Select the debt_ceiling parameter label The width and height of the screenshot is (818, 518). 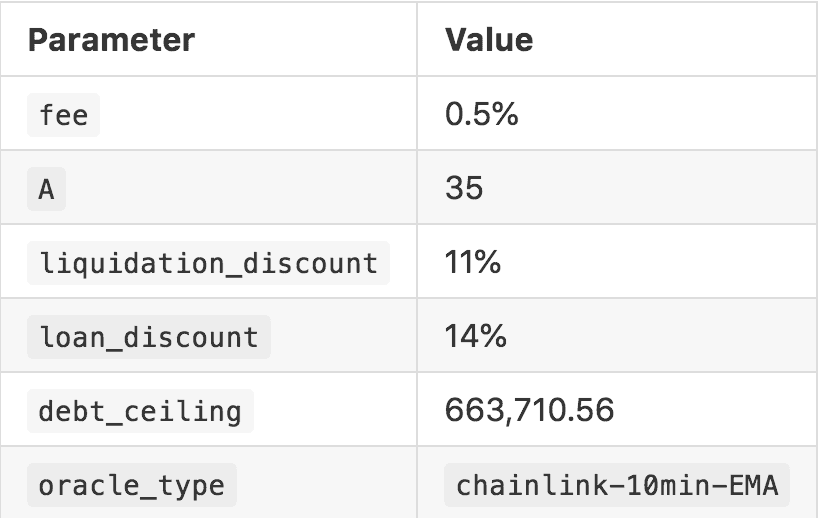tap(140, 411)
